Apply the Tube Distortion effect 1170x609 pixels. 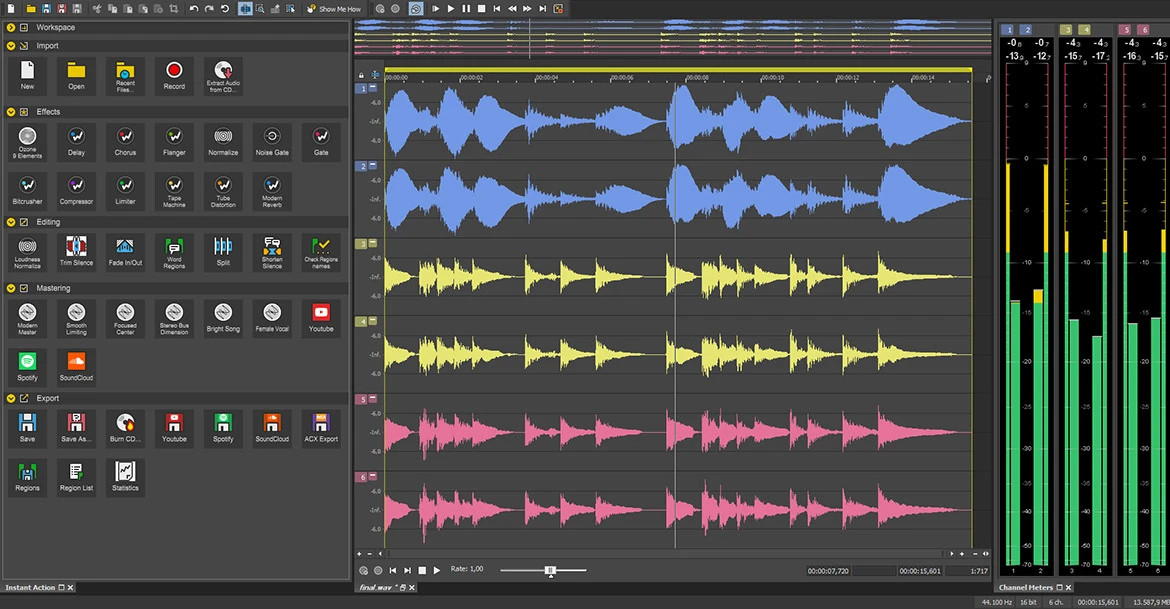click(222, 191)
